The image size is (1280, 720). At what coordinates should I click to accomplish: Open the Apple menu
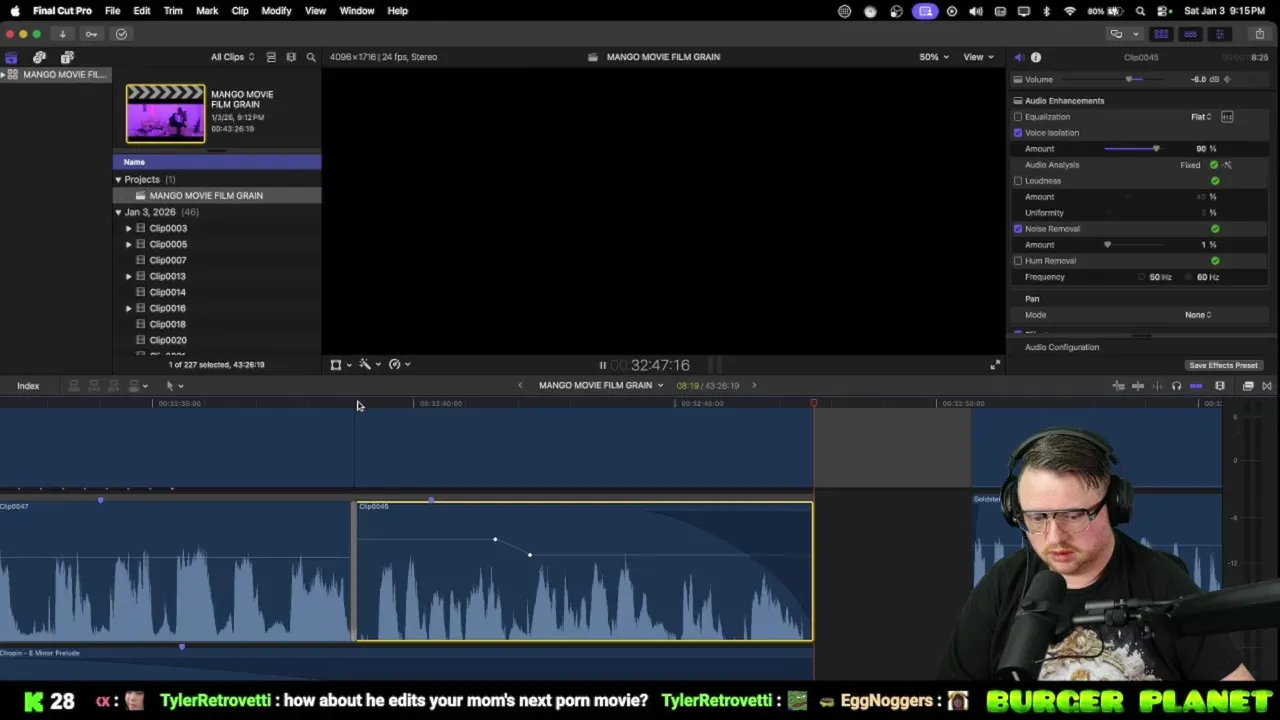[15, 11]
